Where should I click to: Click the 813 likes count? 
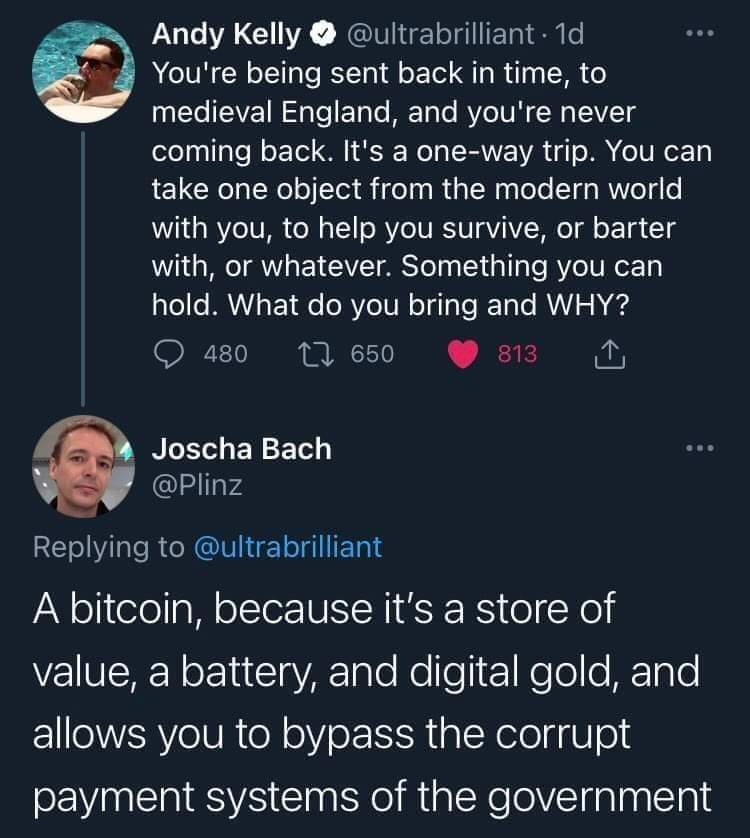517,354
